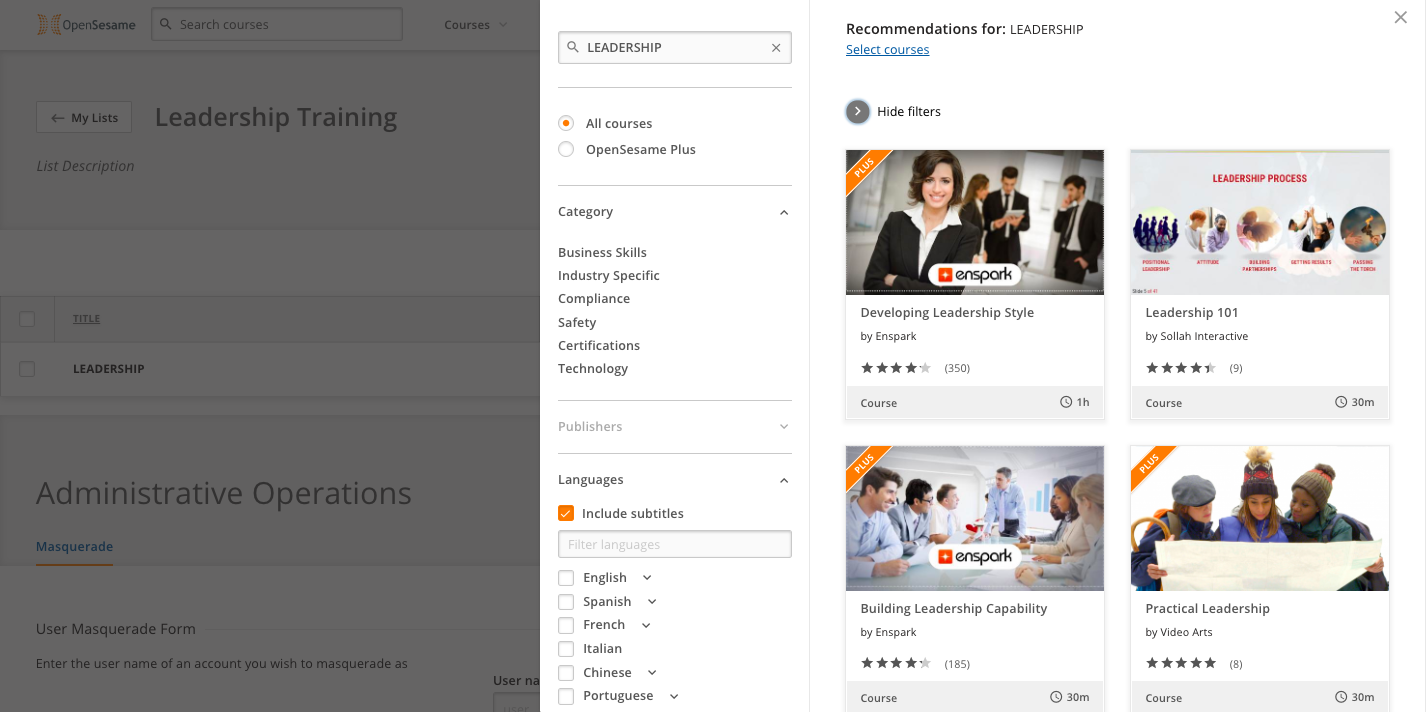Filter by Technology category
The height and width of the screenshot is (712, 1426).
593,368
